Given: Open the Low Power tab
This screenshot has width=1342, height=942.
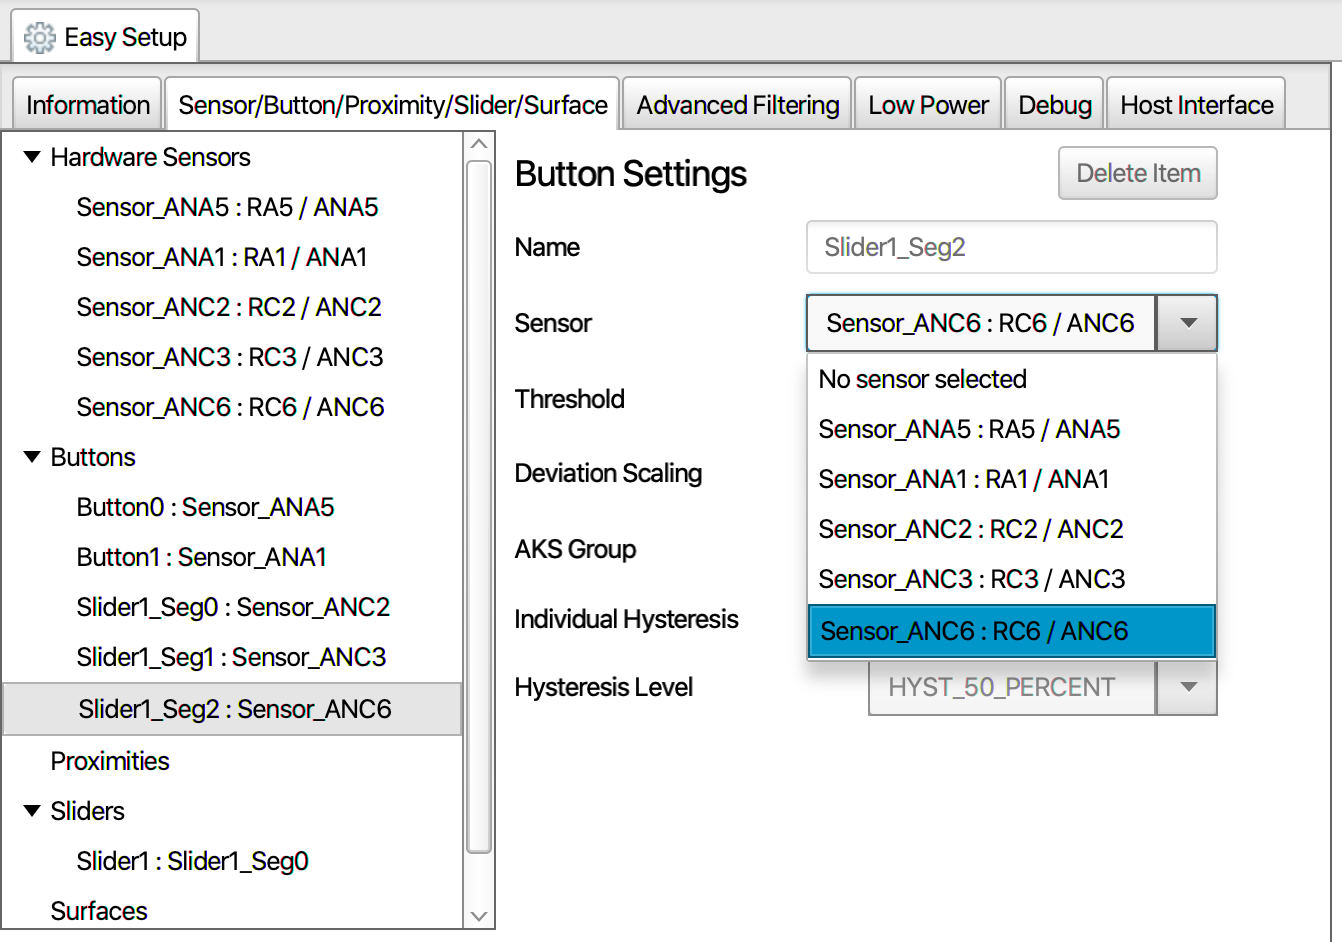Looking at the screenshot, I should click(927, 104).
